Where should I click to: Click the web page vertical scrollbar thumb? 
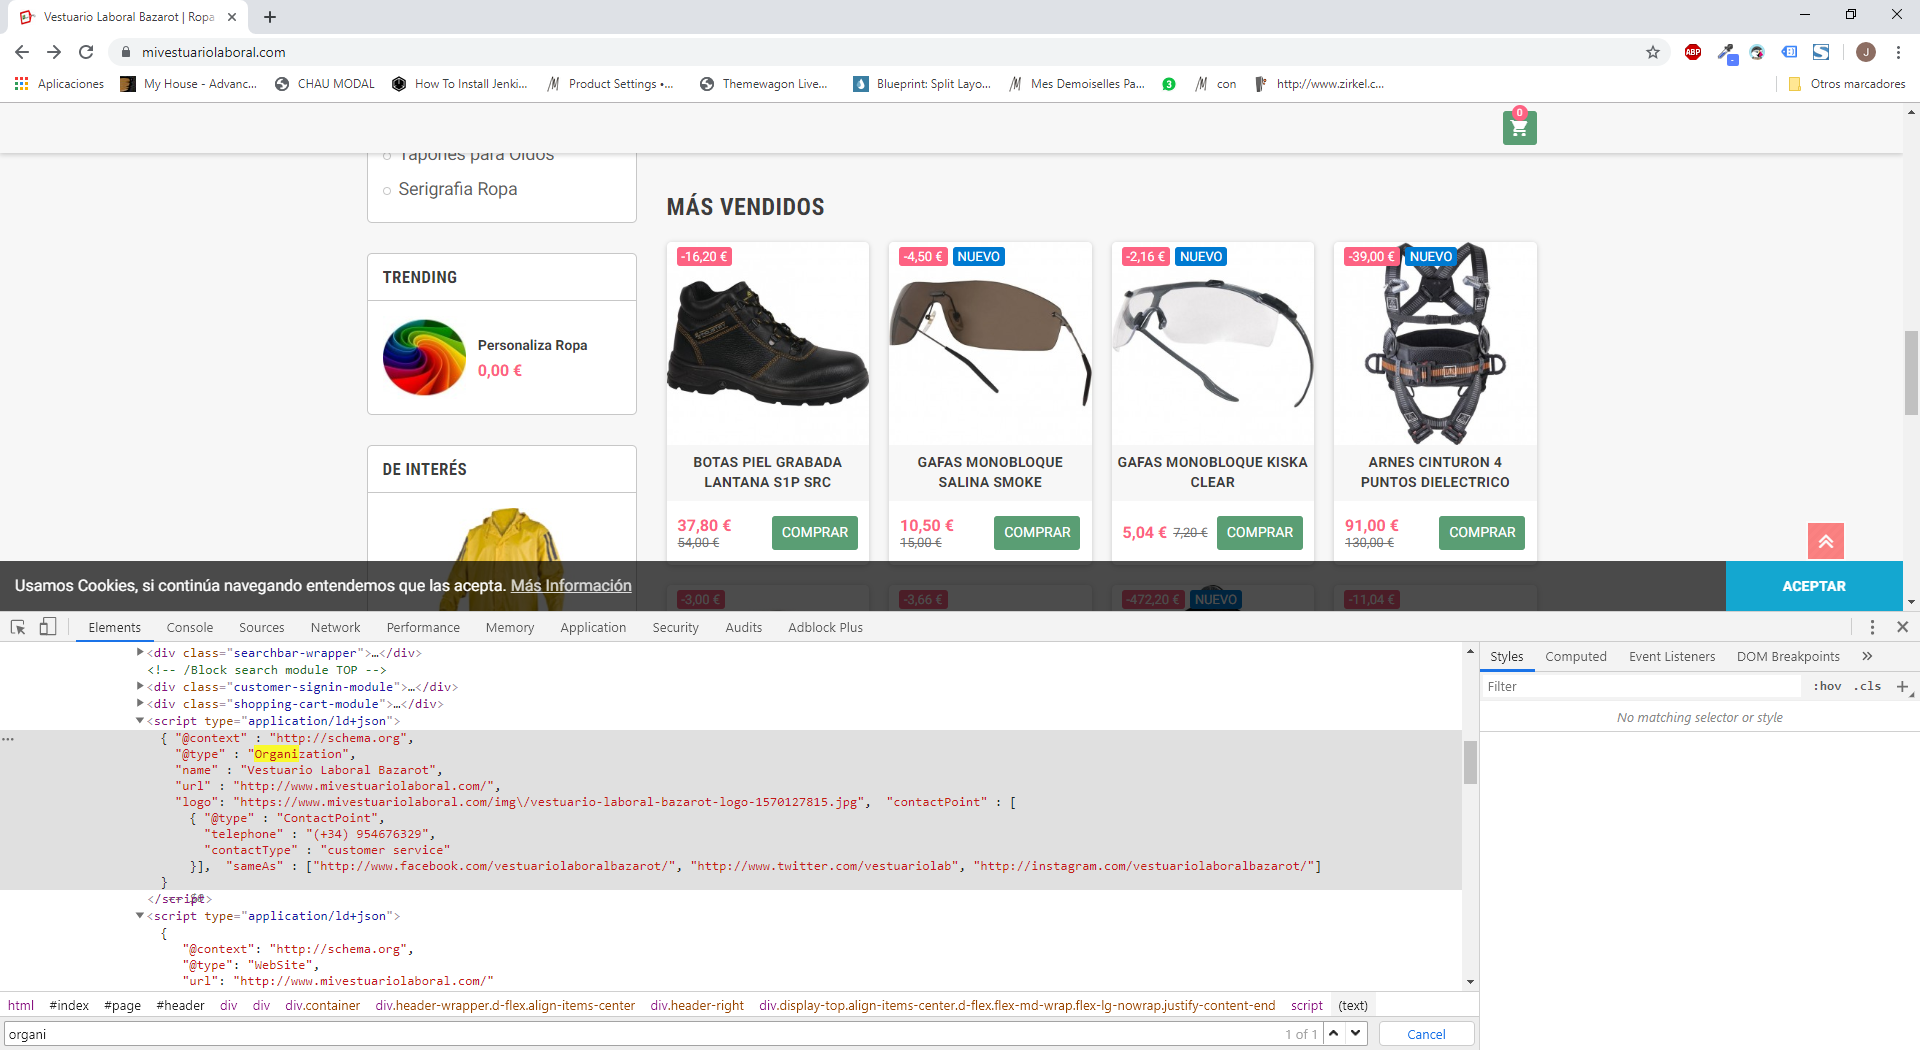tap(1911, 372)
